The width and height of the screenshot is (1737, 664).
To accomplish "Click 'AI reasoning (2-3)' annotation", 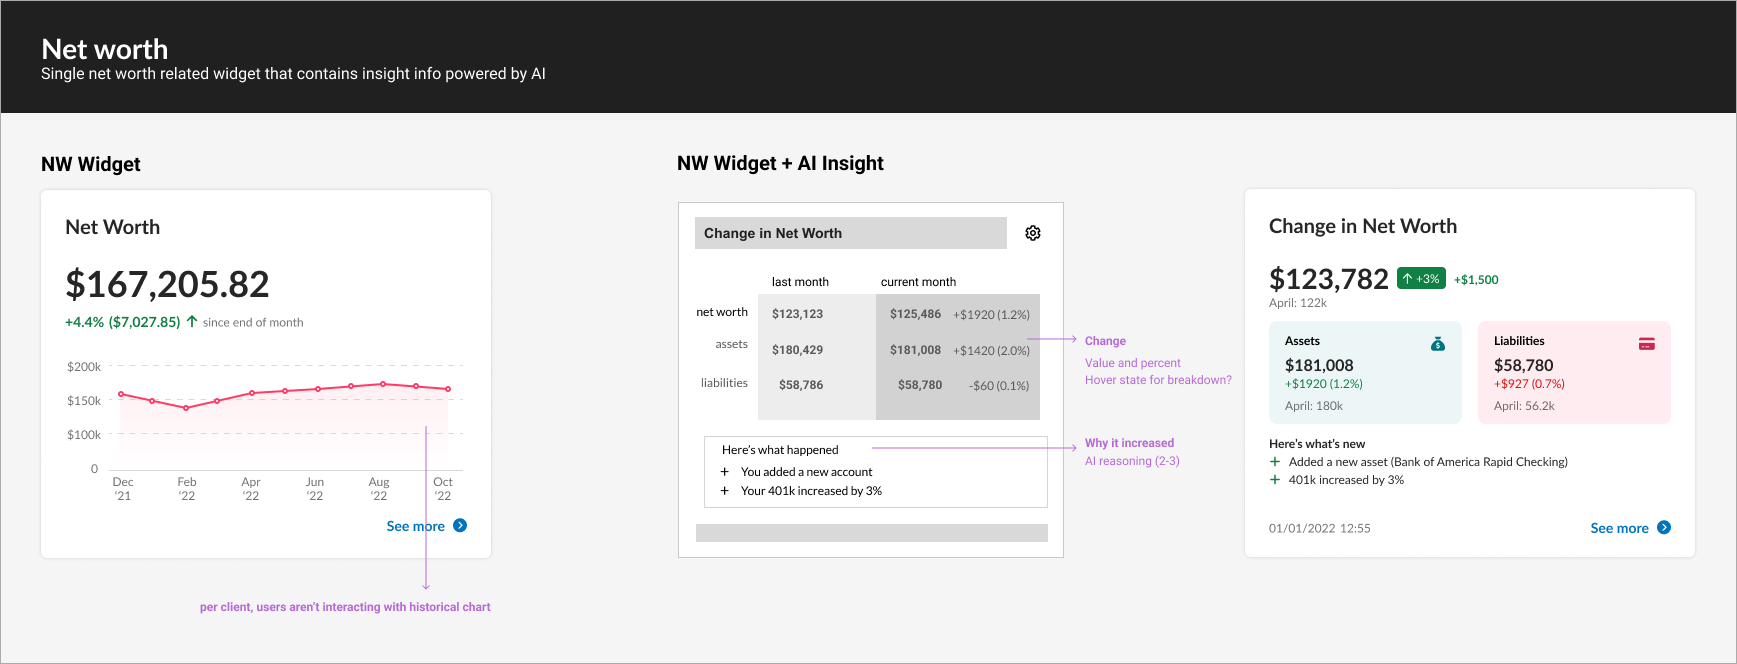I will (x=1132, y=461).
